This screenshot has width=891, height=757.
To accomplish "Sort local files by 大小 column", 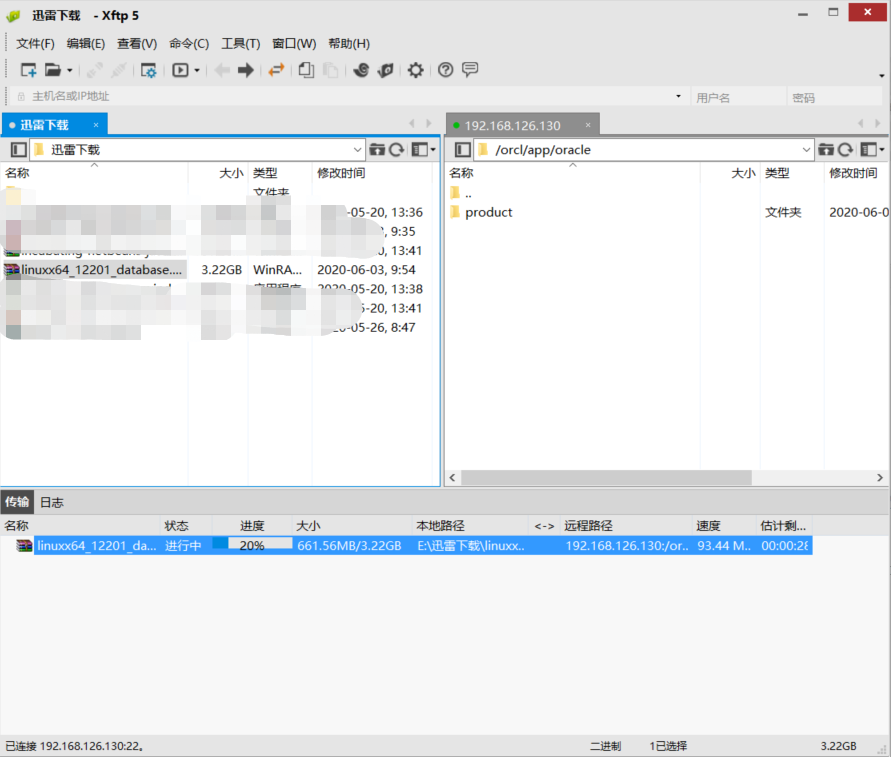I will pos(218,173).
